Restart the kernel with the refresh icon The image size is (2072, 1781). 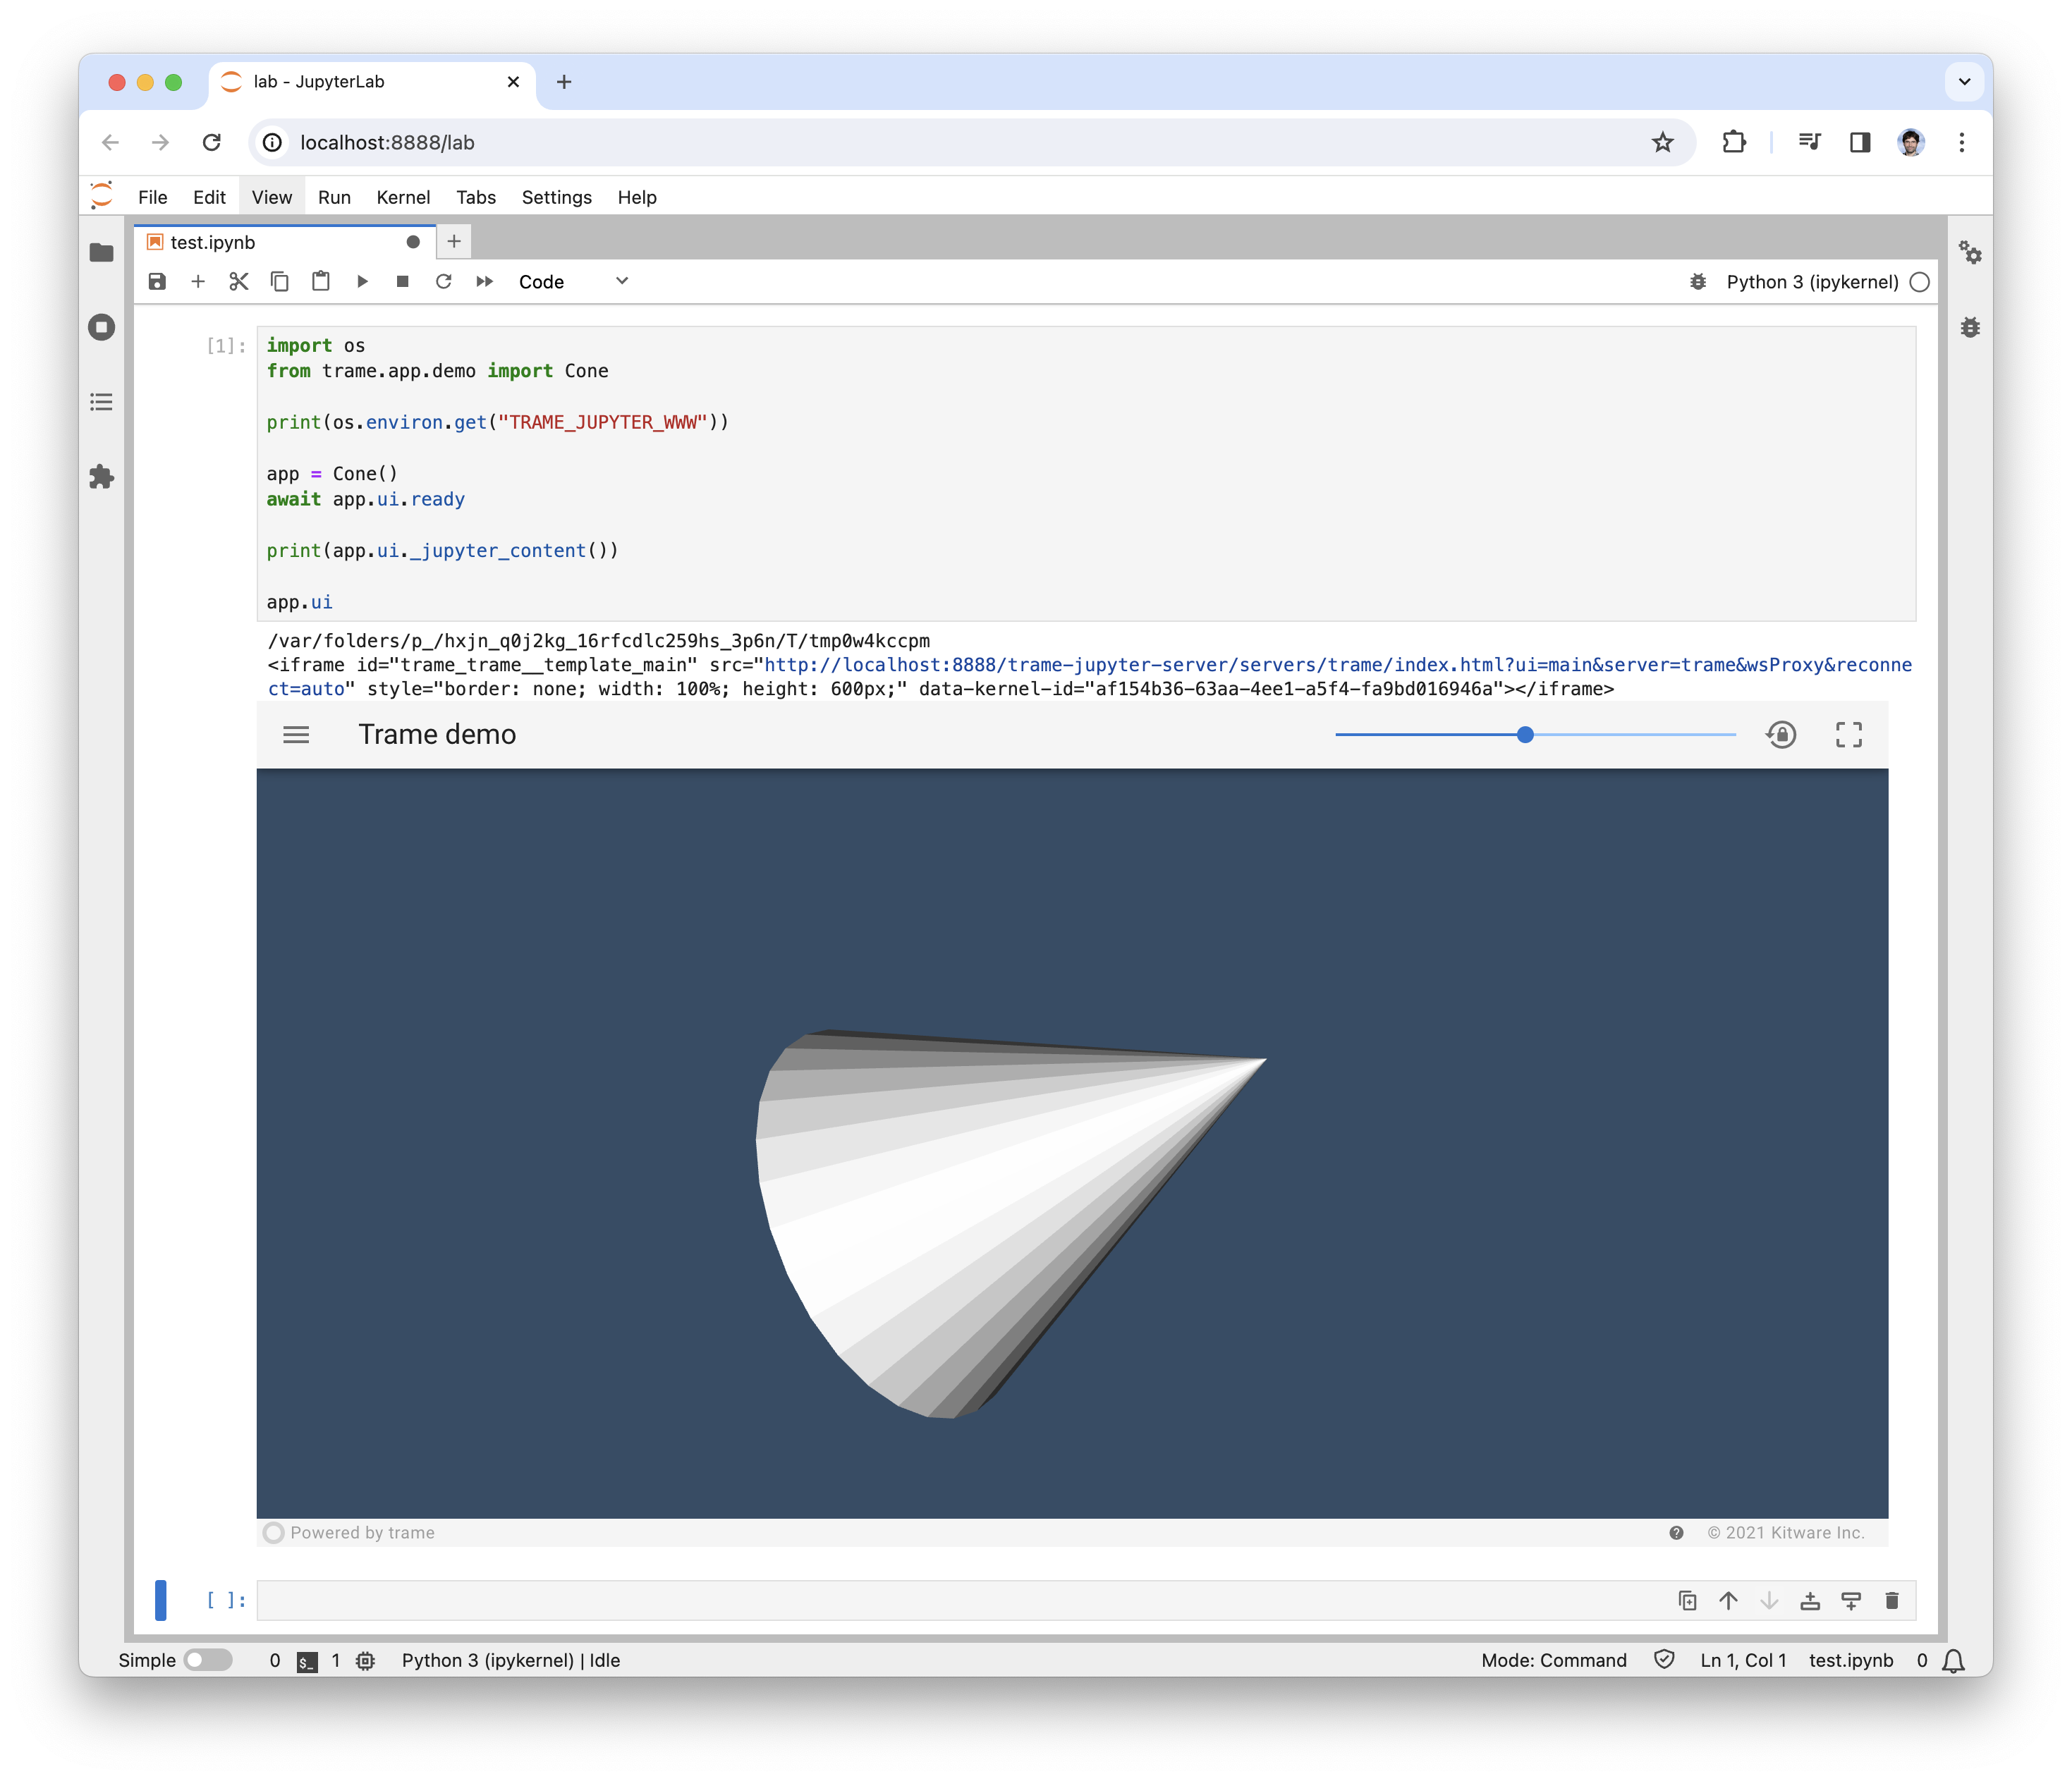444,282
